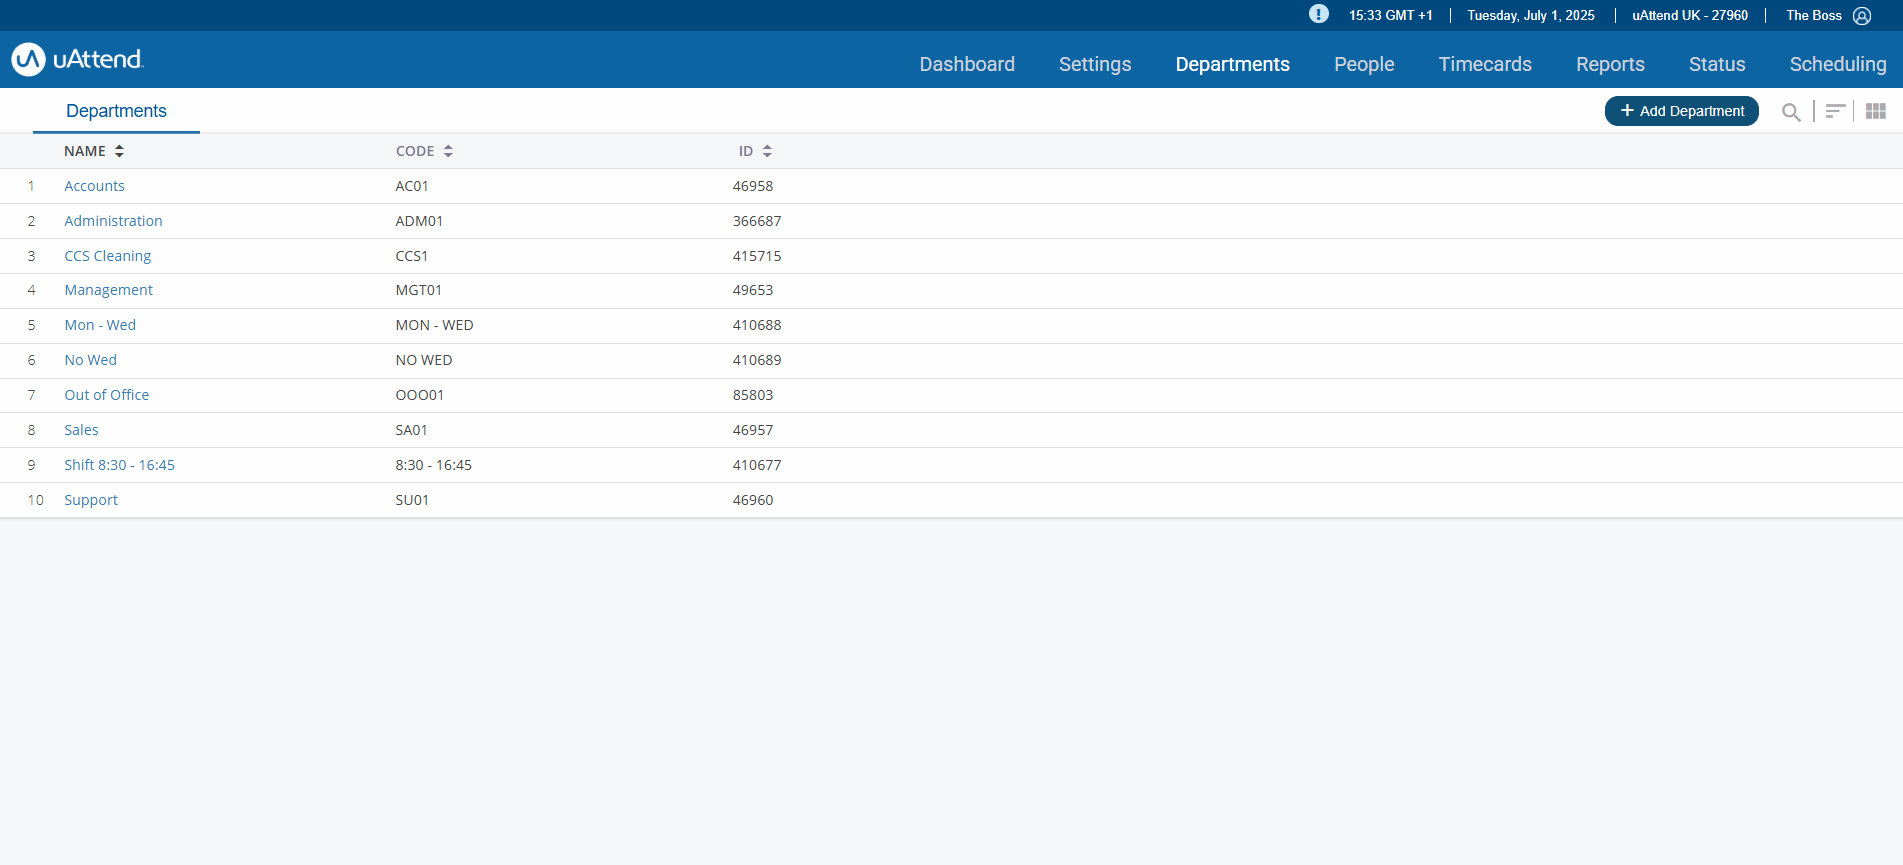This screenshot has height=865, width=1903.
Task: Select Departments in top navigation
Action: (x=1232, y=64)
